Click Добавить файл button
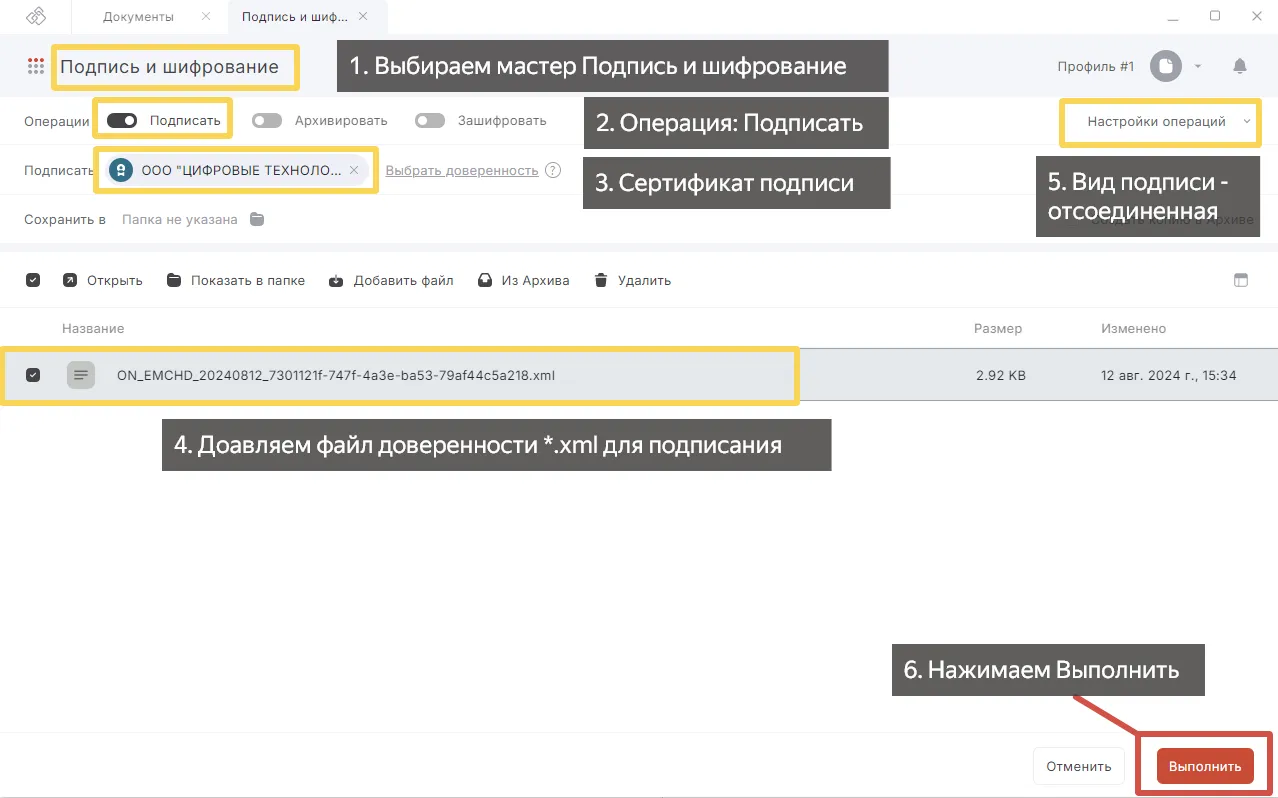Image resolution: width=1278 pixels, height=798 pixels. pos(391,280)
